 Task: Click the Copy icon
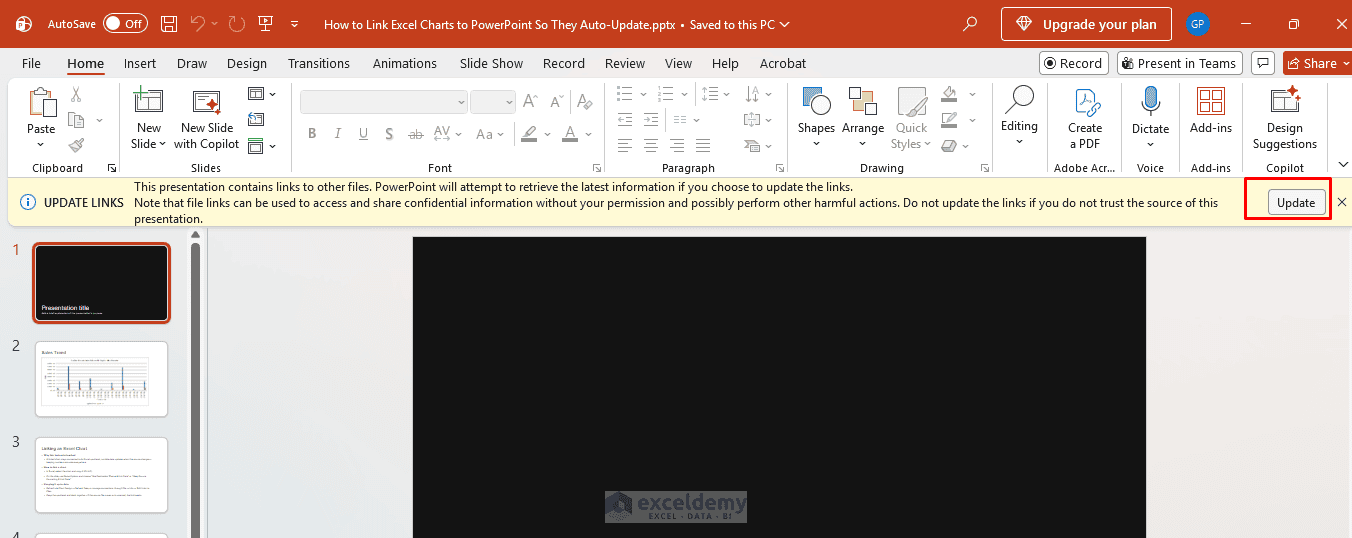tap(76, 120)
